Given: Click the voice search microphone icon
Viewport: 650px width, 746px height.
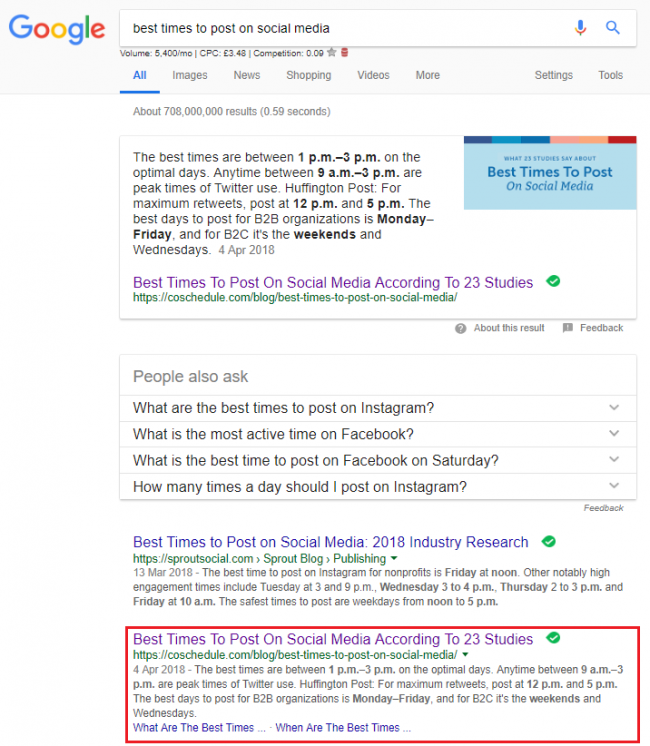Looking at the screenshot, I should coord(580,28).
